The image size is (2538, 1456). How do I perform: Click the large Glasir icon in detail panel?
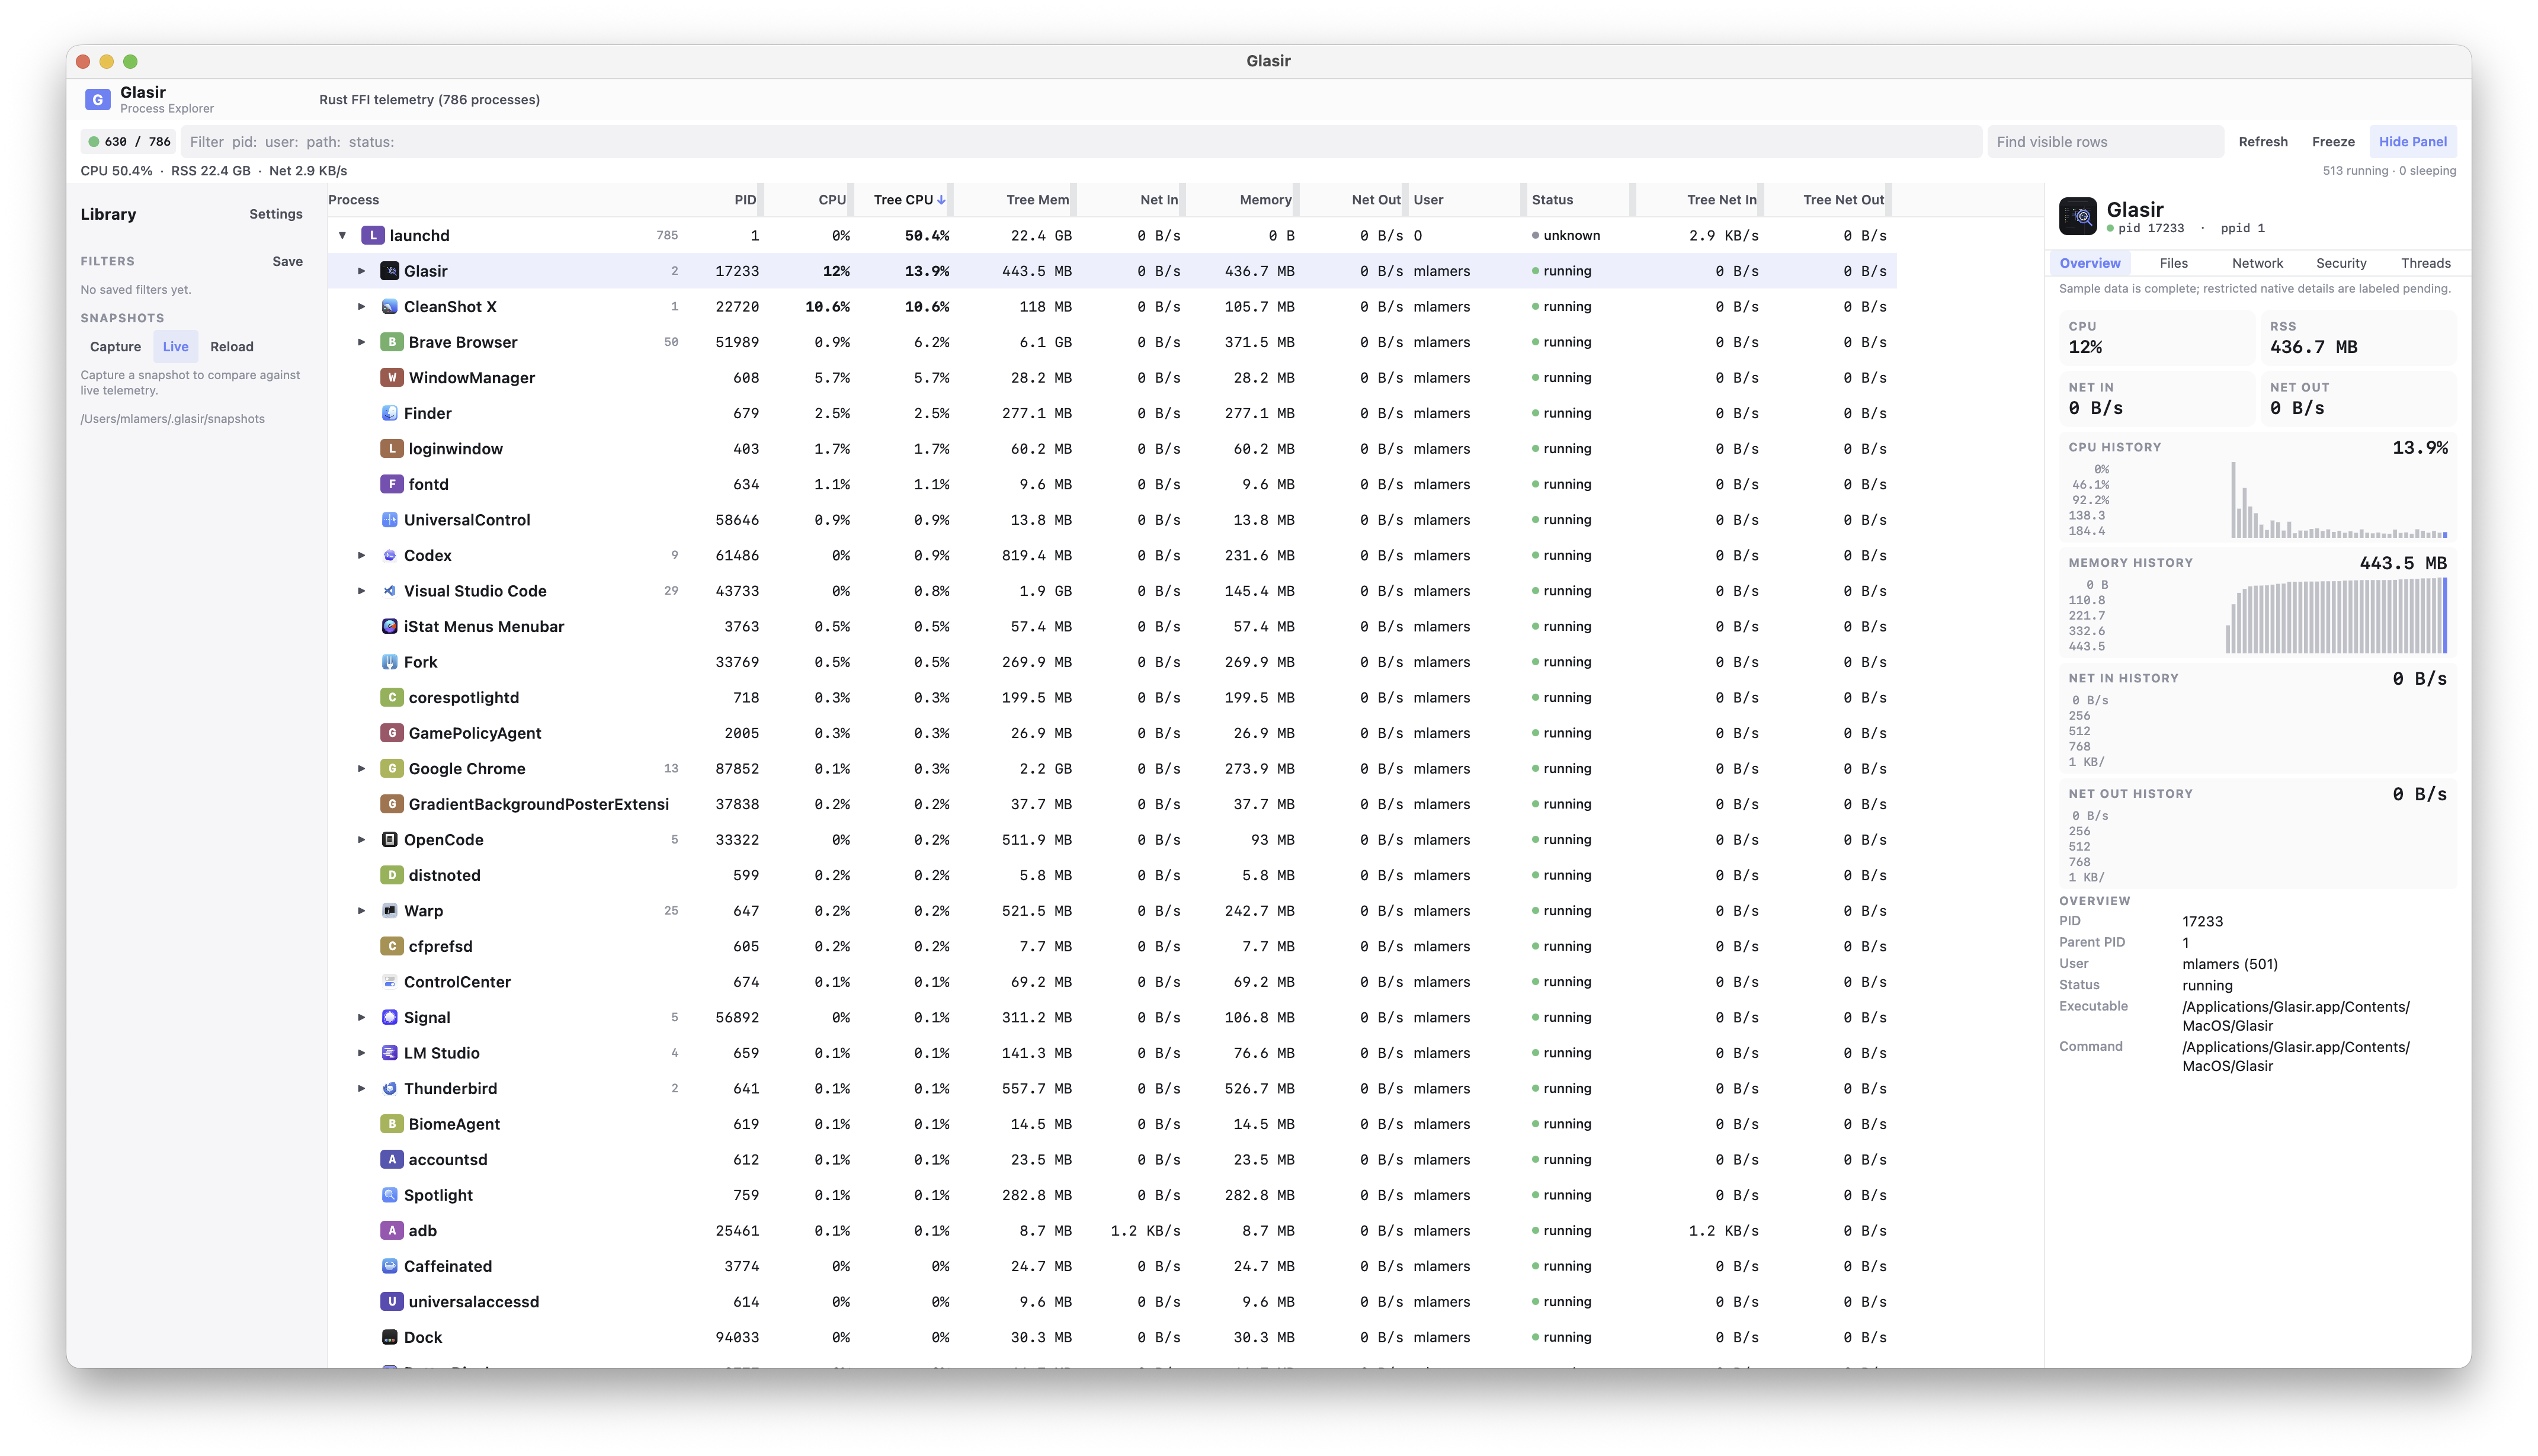[2078, 216]
